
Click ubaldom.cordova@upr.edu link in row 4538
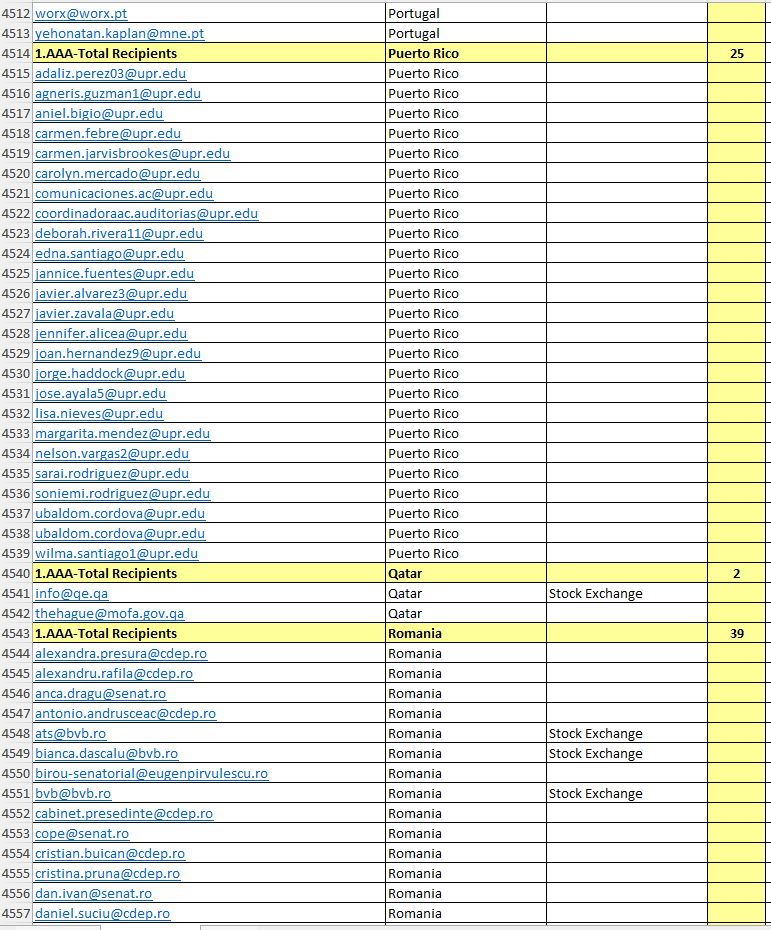[120, 534]
